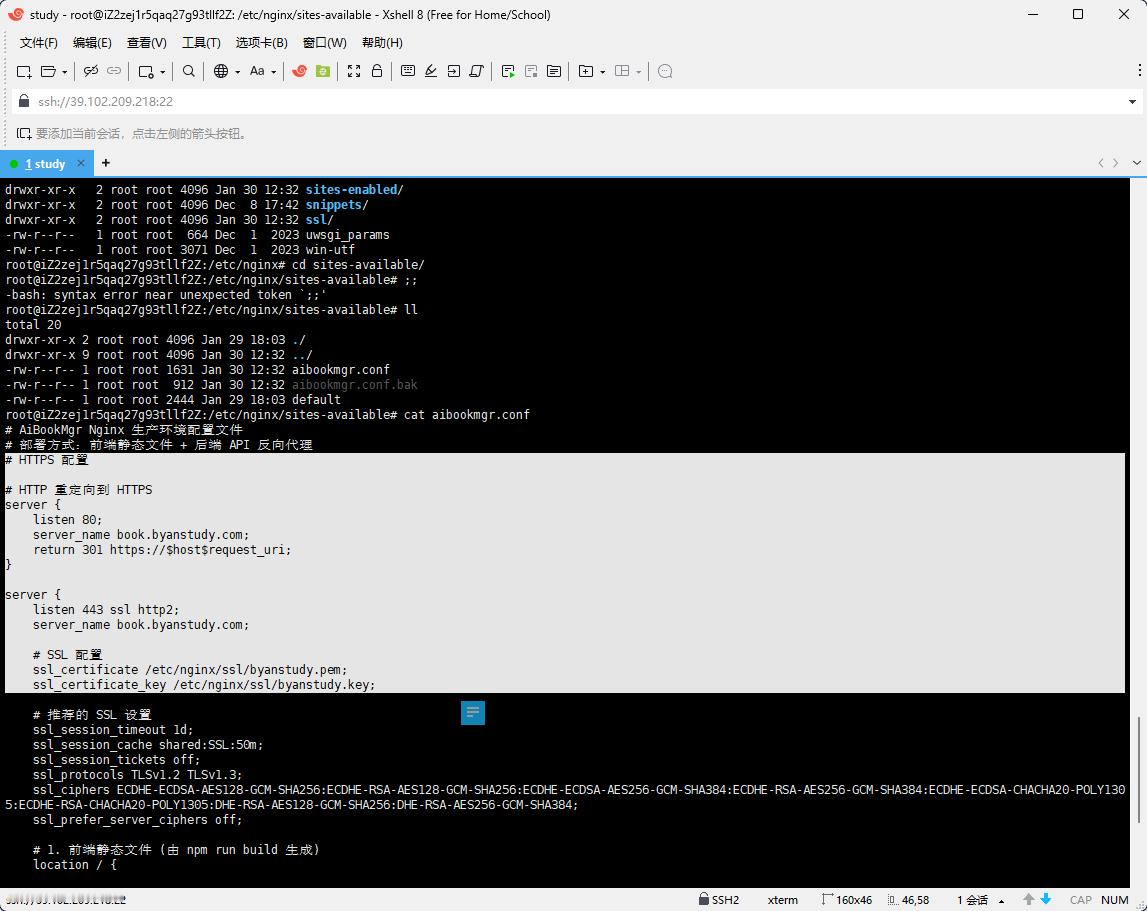Click the 'sites-enabled/' directory name
Viewport: 1147px width, 911px height.
(355, 190)
